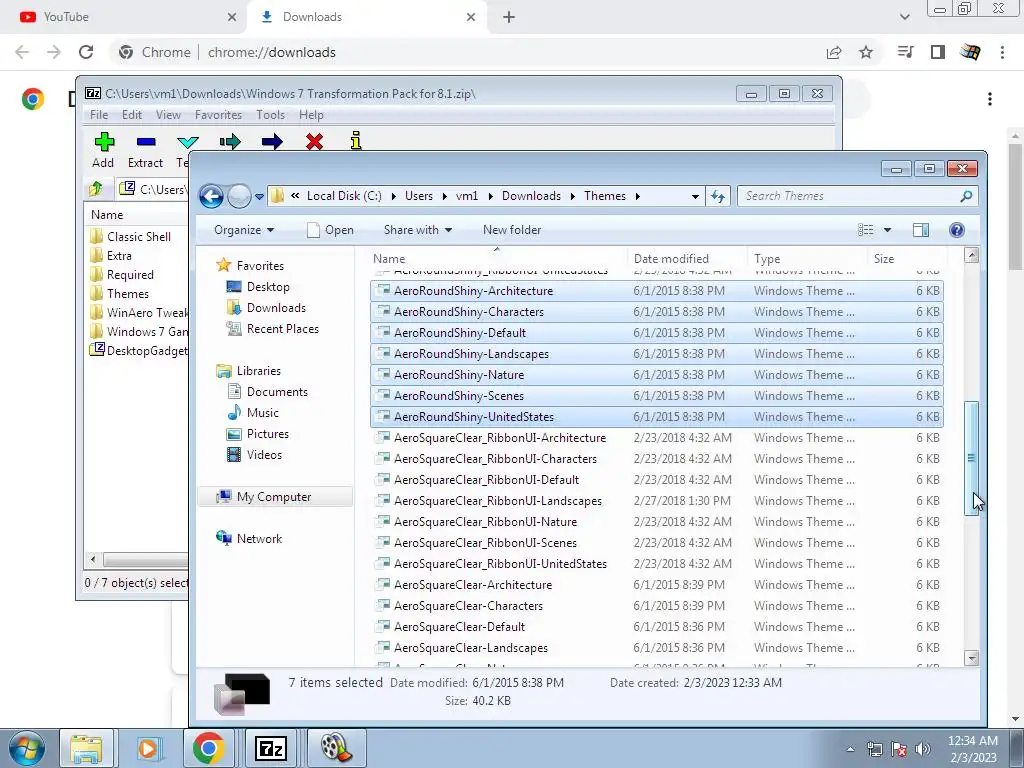Switch to Chrome via taskbar icon

(208, 748)
